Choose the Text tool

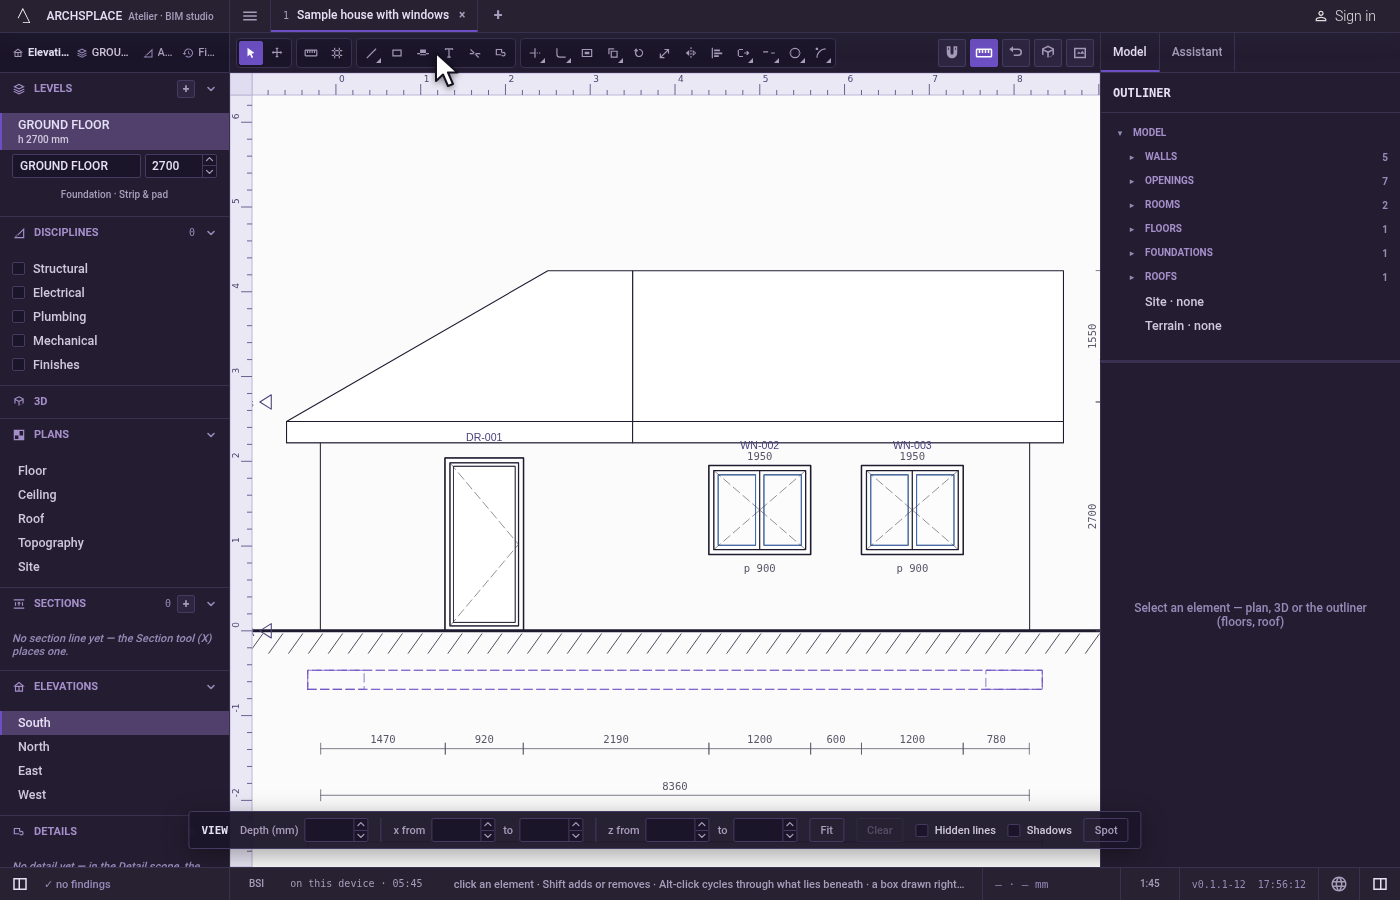click(449, 53)
